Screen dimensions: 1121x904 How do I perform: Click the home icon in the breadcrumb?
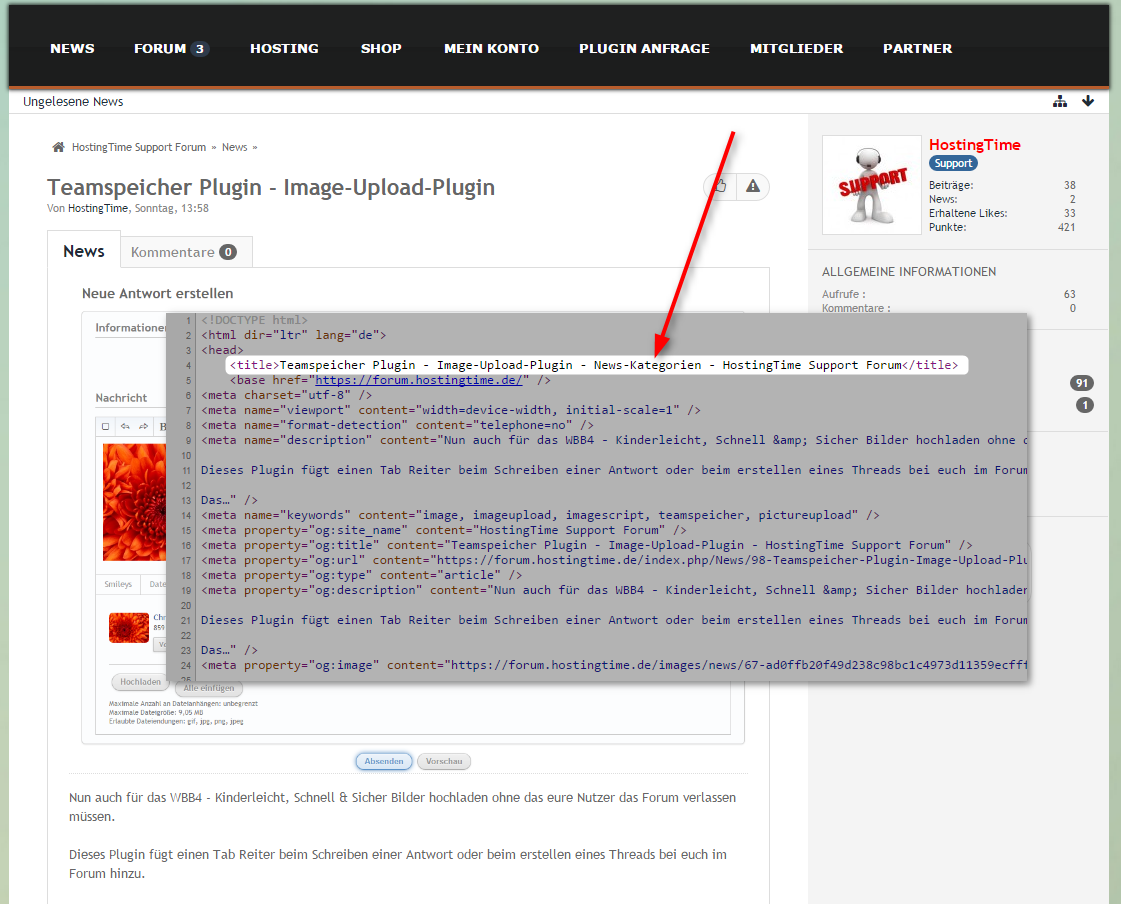[59, 147]
